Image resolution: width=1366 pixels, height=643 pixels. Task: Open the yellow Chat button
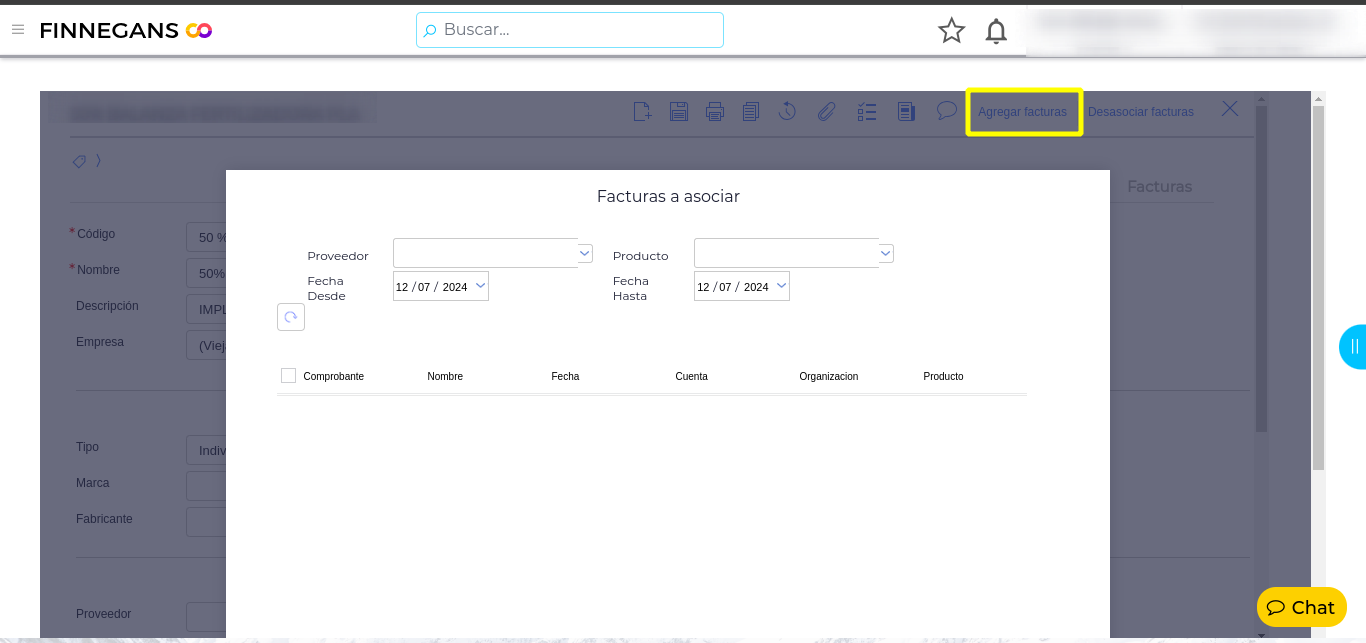pos(1301,607)
